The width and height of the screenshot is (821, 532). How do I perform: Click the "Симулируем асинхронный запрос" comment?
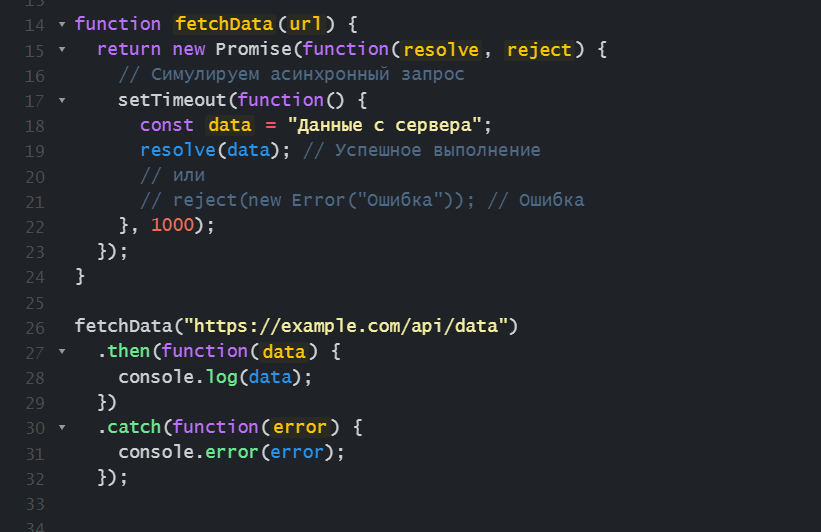[290, 75]
